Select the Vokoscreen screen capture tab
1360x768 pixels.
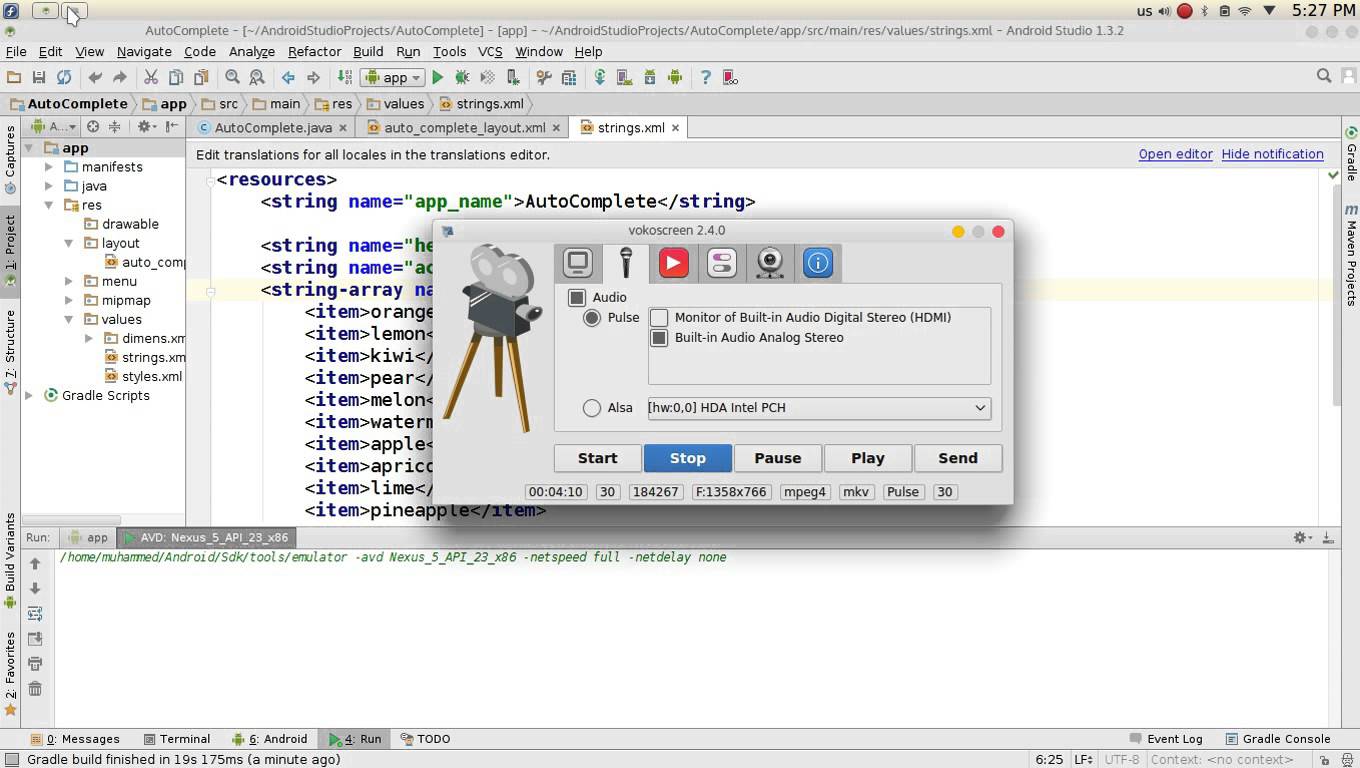578,263
